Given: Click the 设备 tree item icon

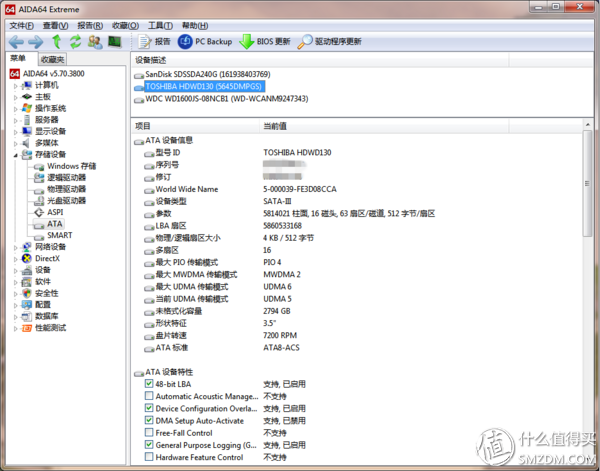Looking at the screenshot, I should (26, 270).
